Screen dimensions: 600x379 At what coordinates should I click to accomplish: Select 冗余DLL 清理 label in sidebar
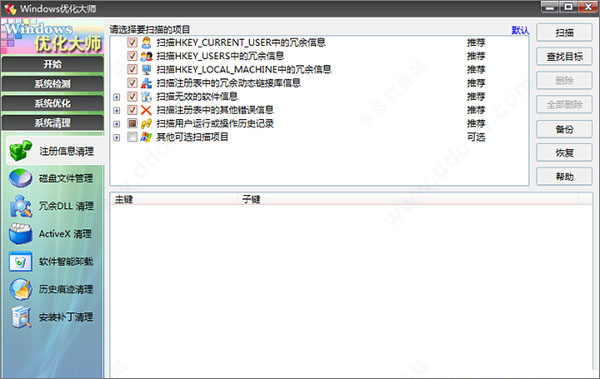(x=66, y=206)
